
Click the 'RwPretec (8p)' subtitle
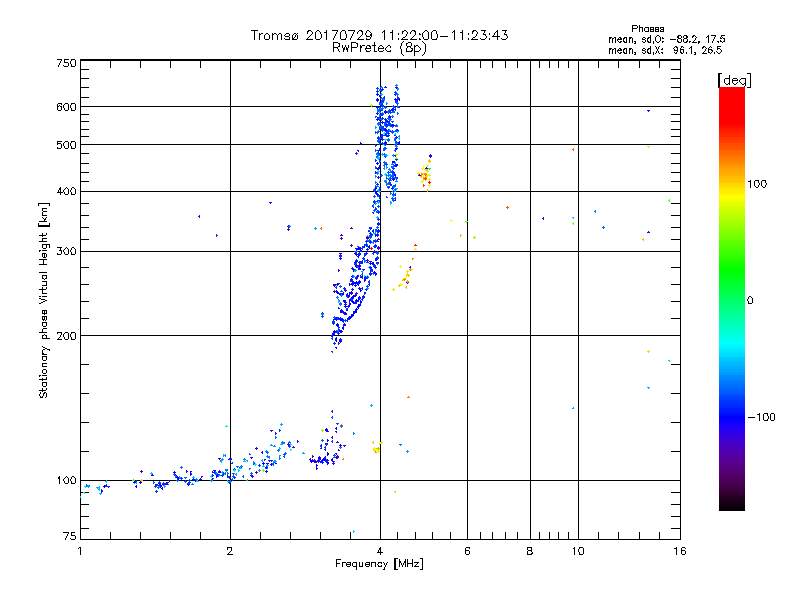tap(379, 48)
